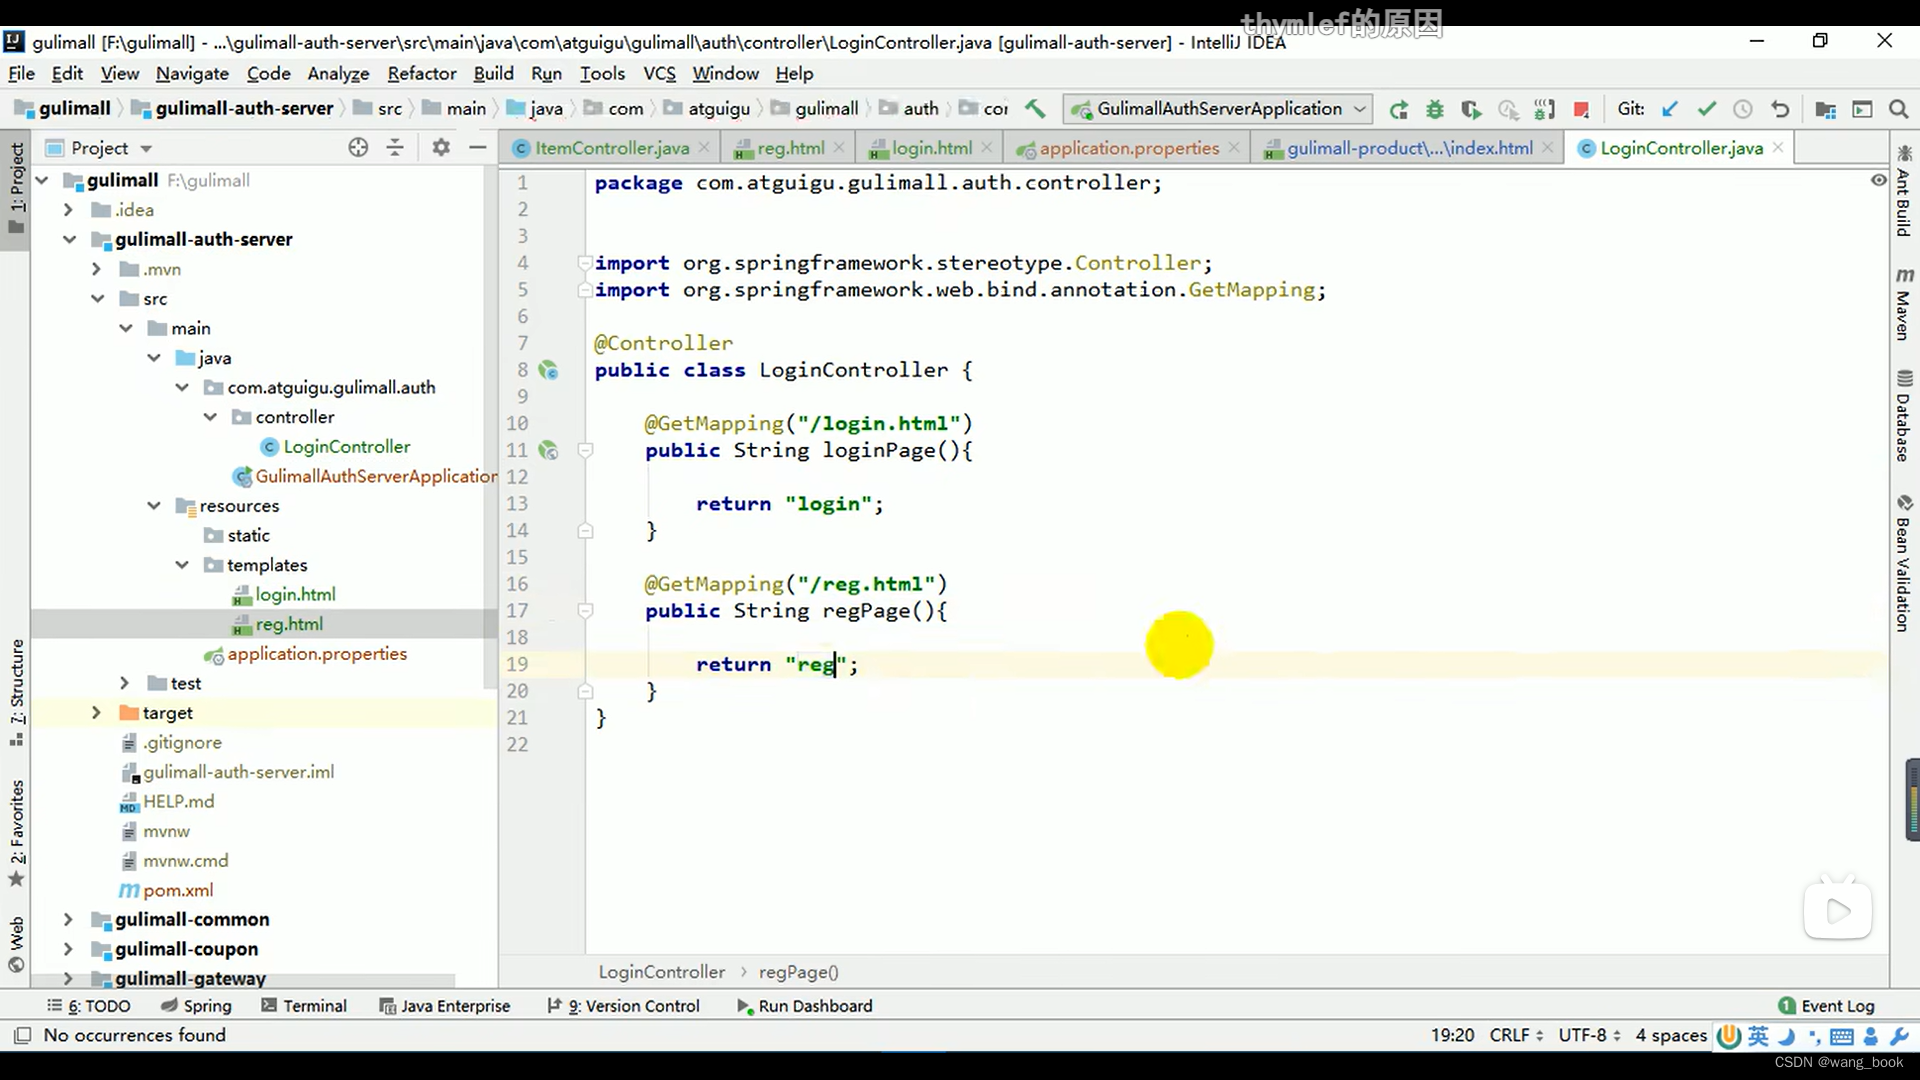This screenshot has height=1080, width=1920.
Task: Click the Spring gutter icon on line 8
Action: (548, 370)
